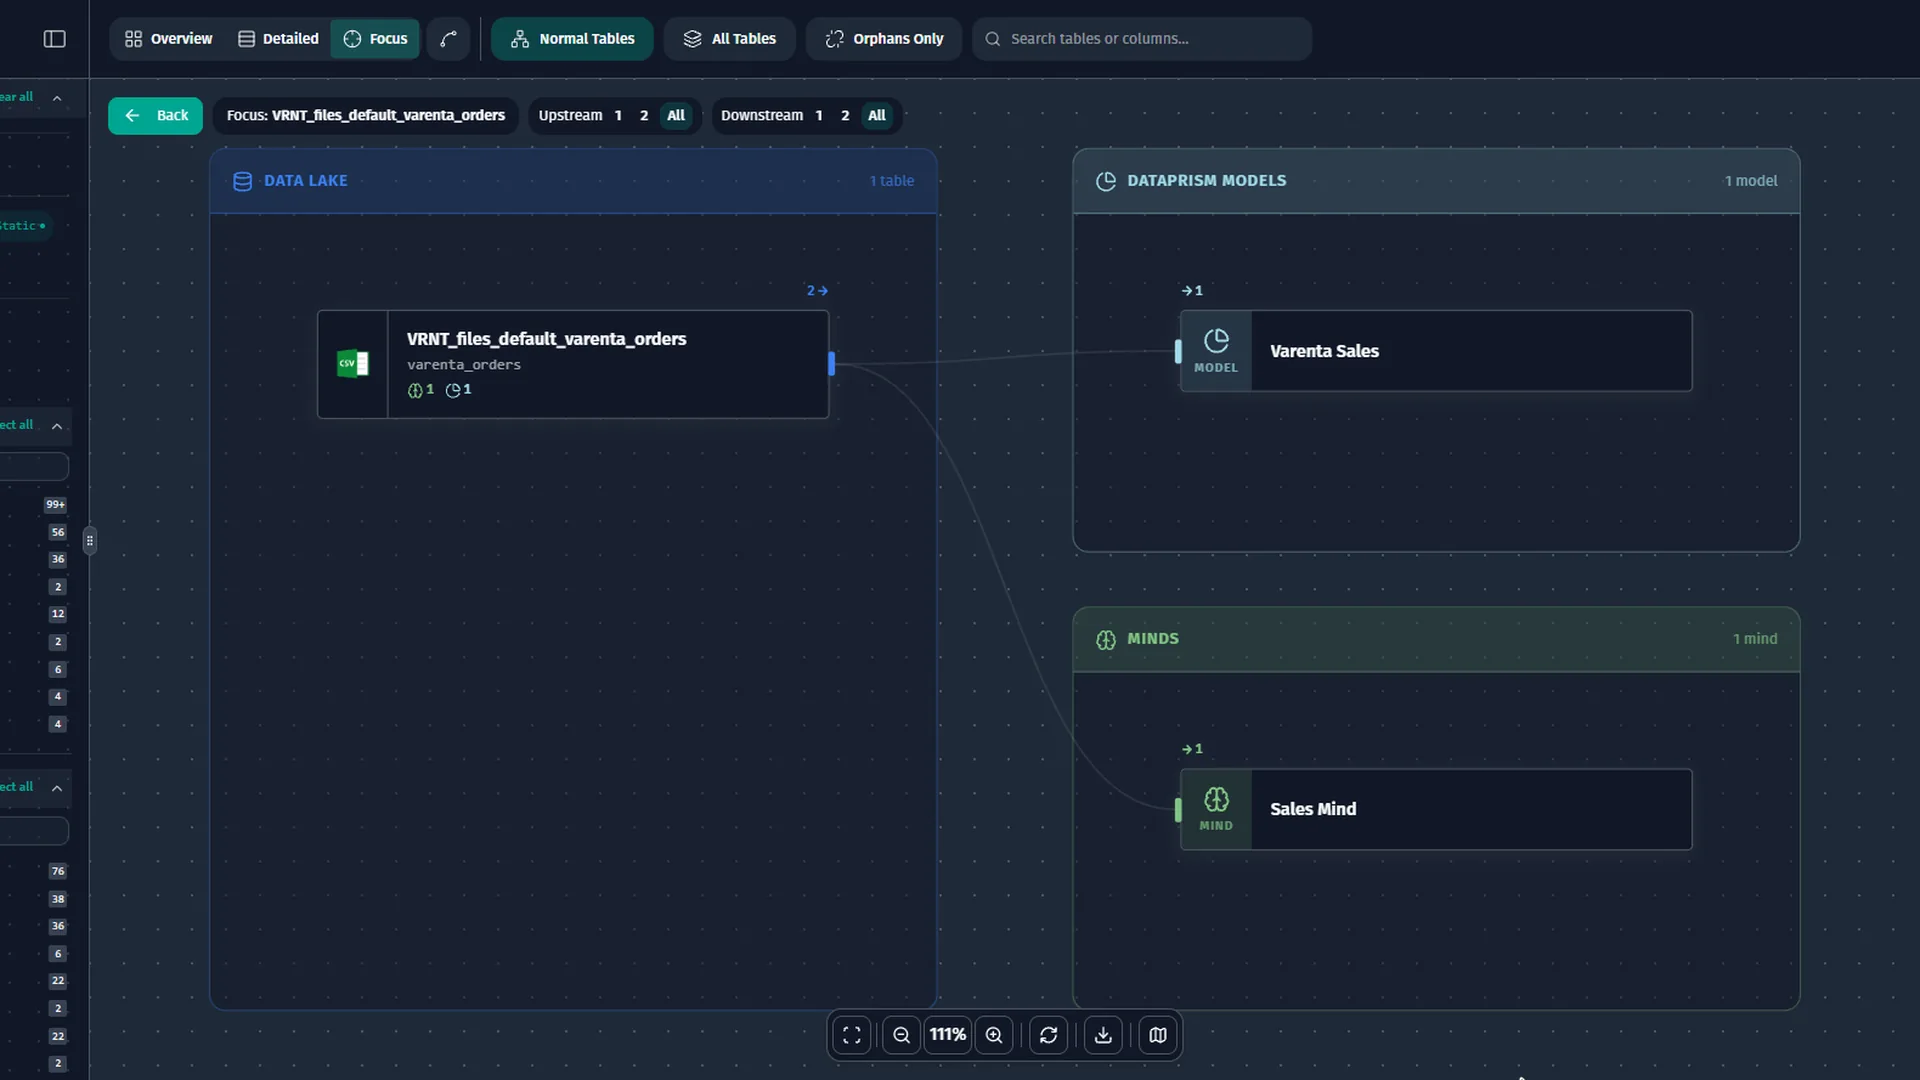Switch to Overview view
Screen dimensions: 1920x1080
(168, 39)
